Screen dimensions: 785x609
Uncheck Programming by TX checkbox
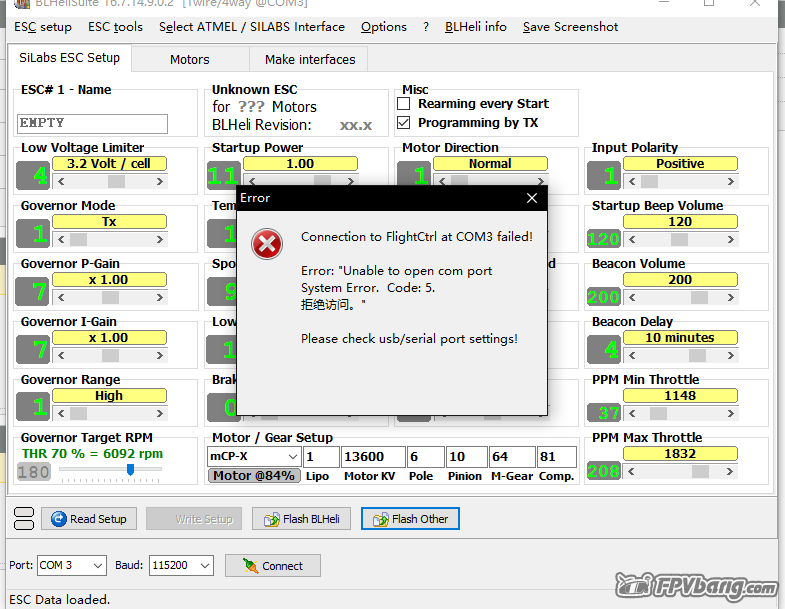[x=404, y=123]
